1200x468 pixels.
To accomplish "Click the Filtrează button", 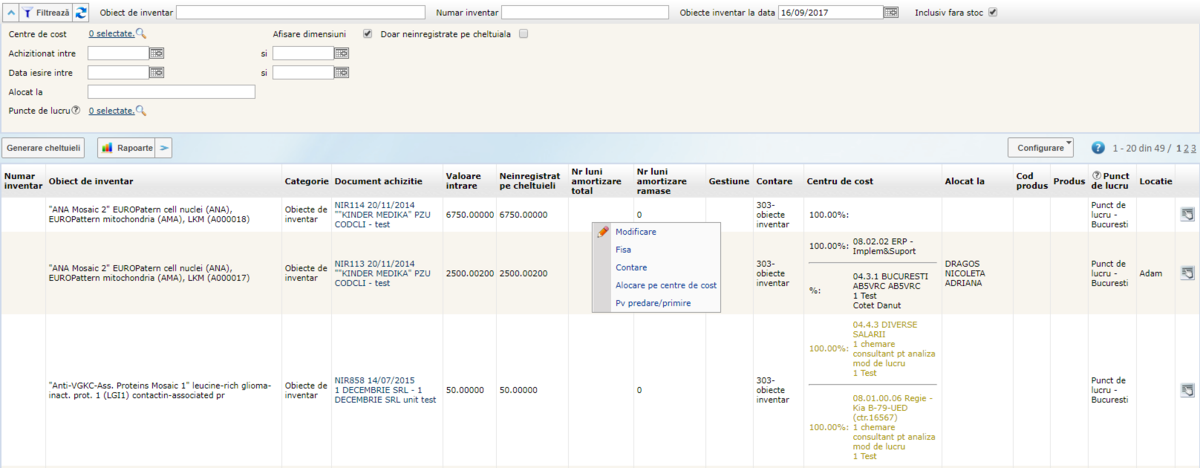I will (47, 12).
